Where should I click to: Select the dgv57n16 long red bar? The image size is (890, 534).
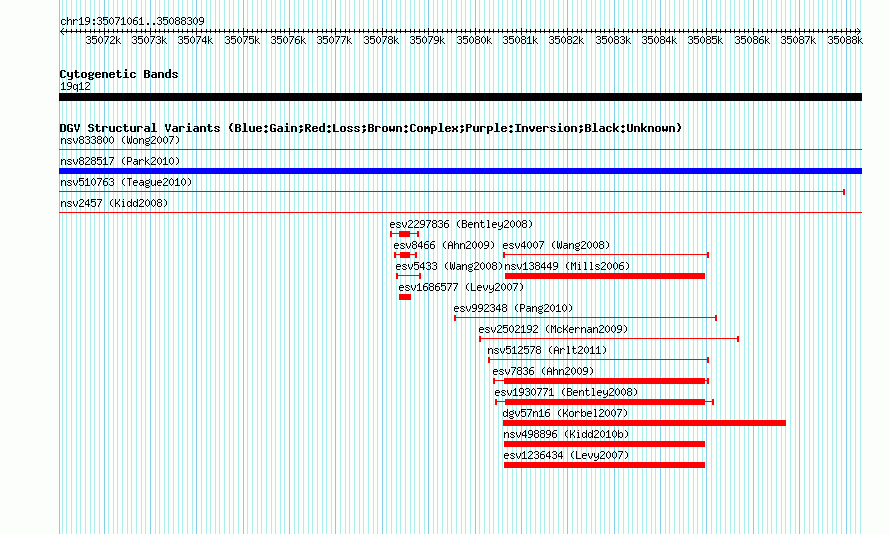click(644, 423)
